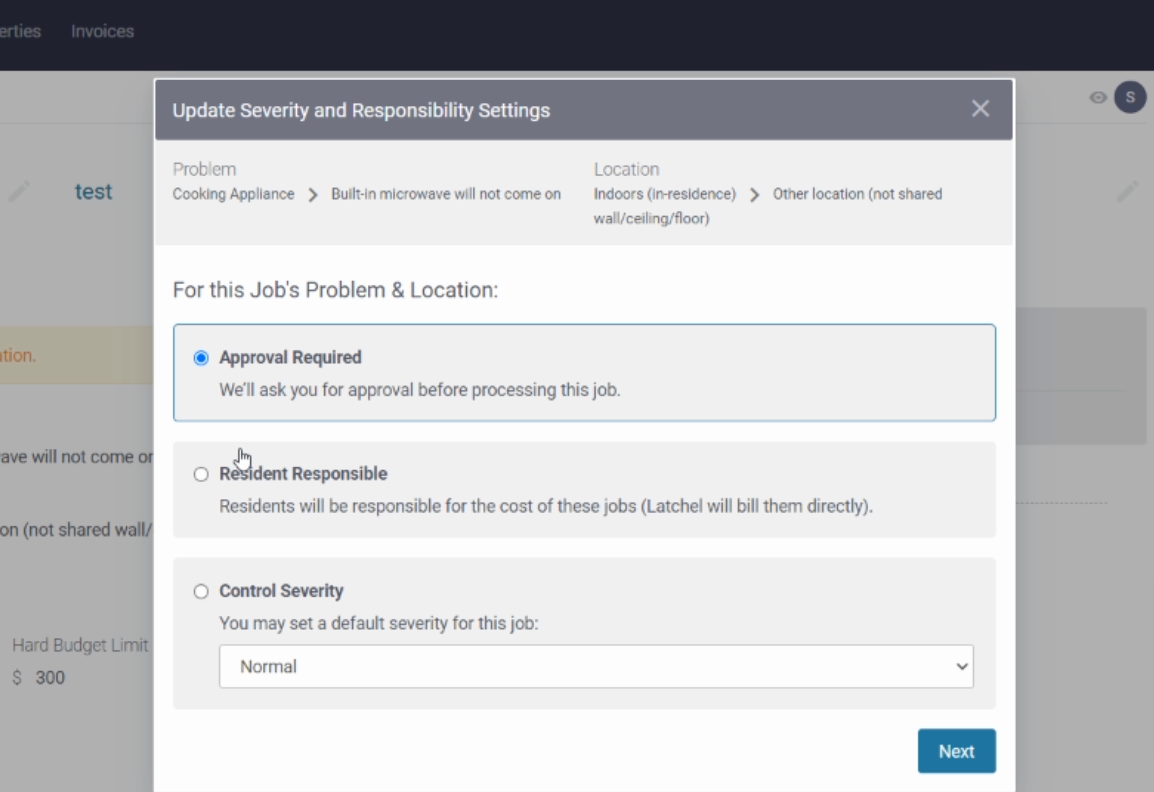Choose the Resident Responsible option
The image size is (1154, 792).
(x=201, y=474)
